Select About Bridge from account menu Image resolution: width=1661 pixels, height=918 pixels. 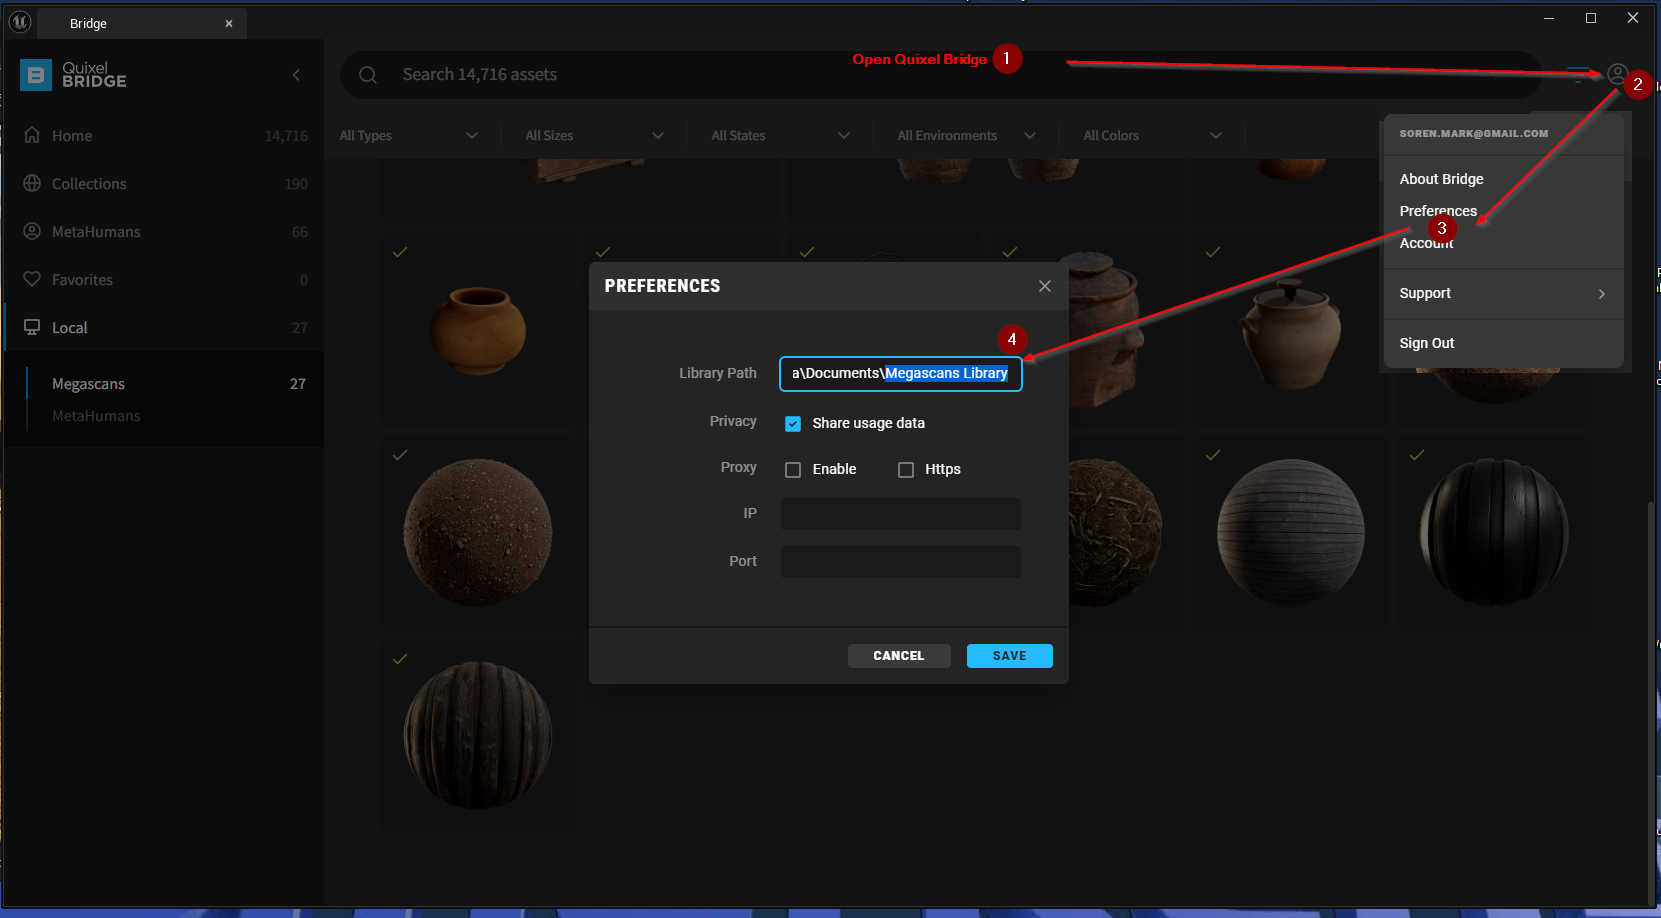(x=1441, y=179)
